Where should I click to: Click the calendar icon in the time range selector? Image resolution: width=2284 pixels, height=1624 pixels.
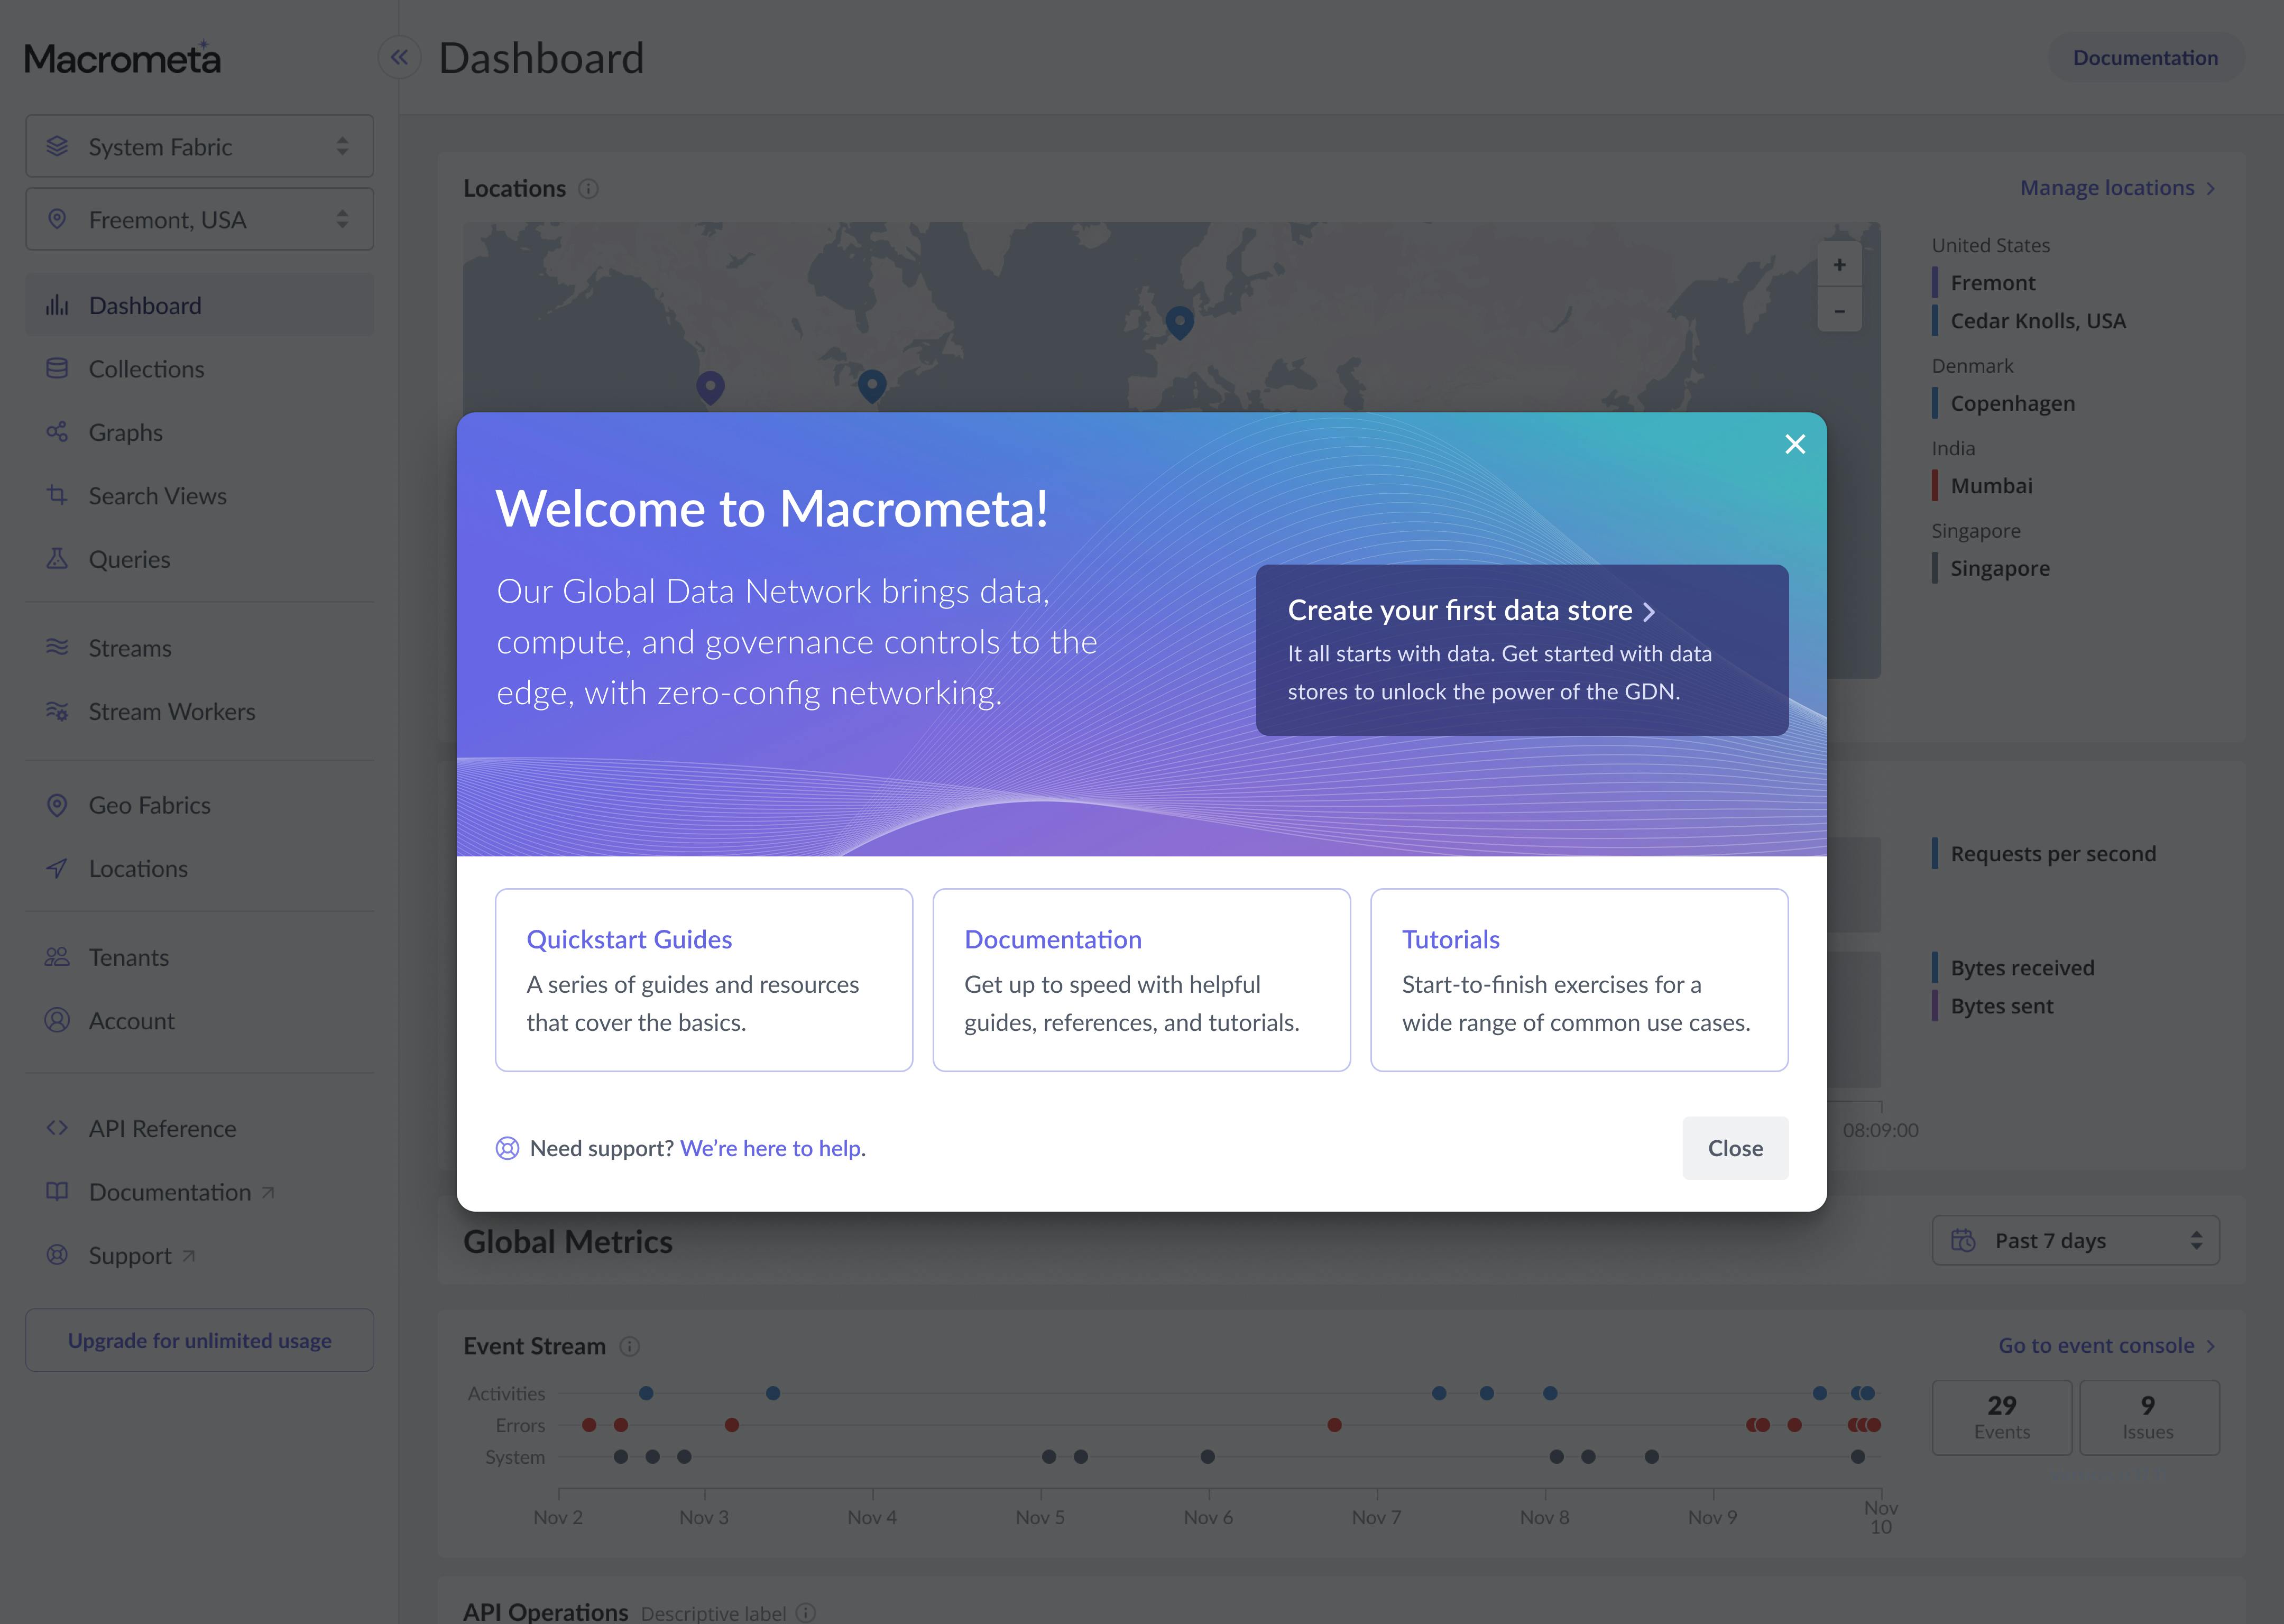click(1963, 1240)
